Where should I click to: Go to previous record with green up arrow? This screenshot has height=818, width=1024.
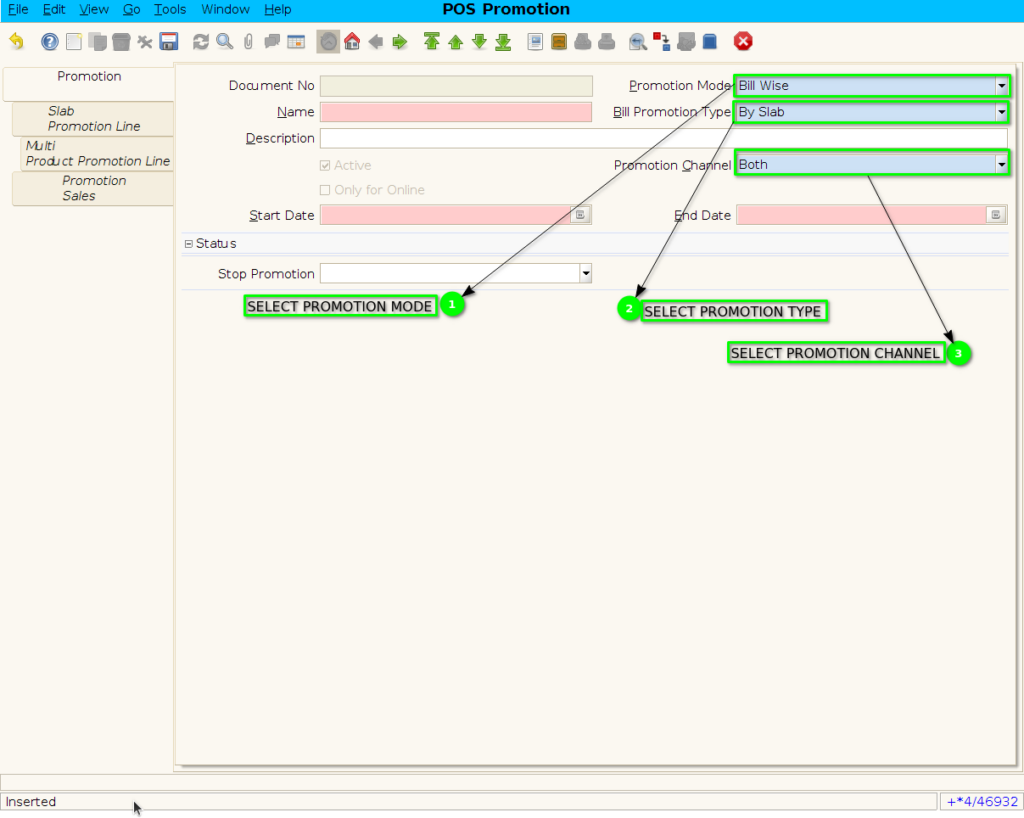455,42
